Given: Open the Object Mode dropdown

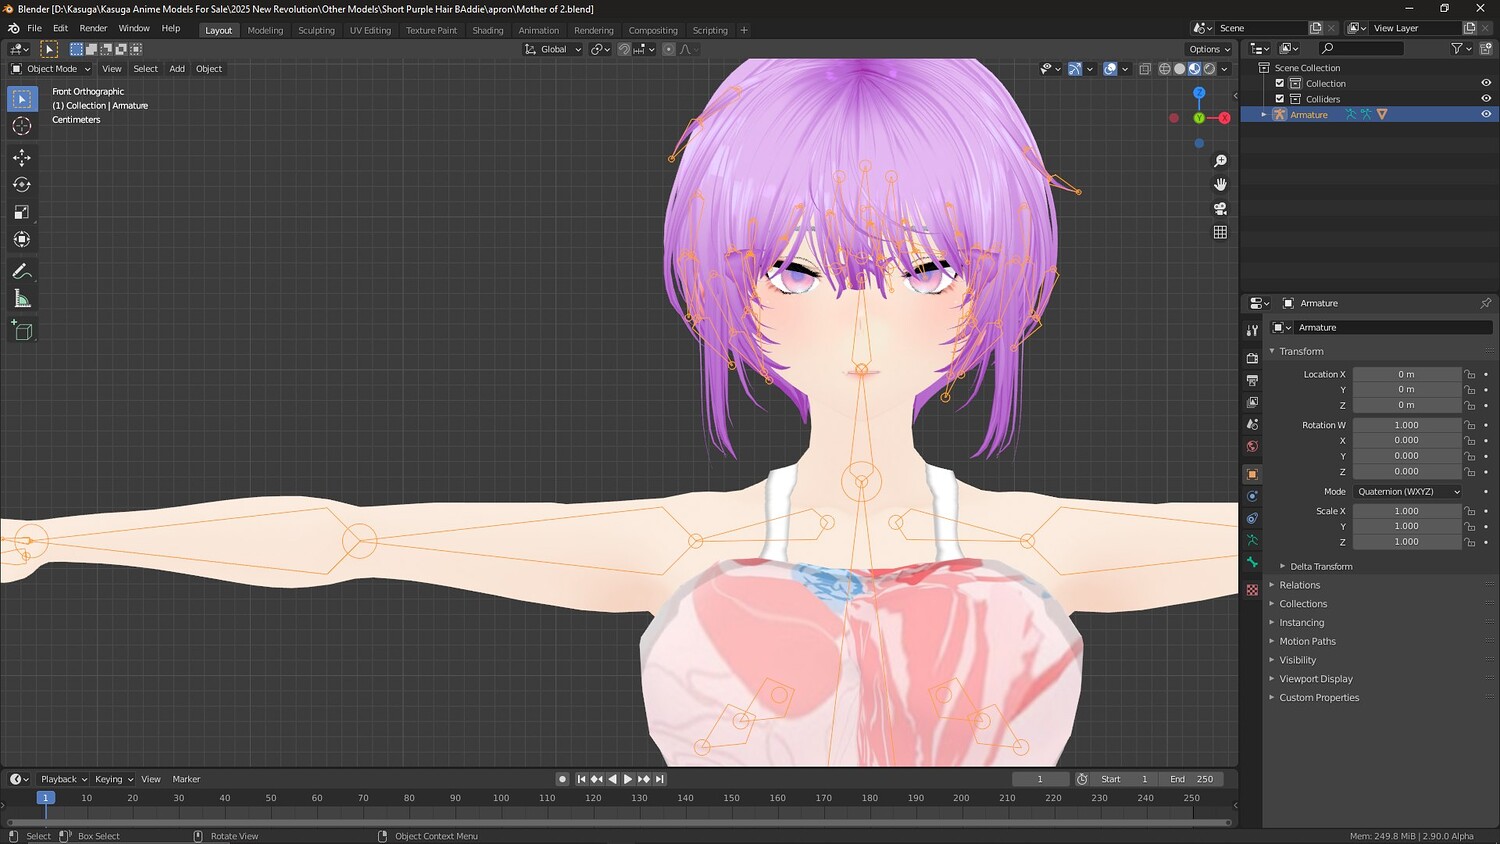Looking at the screenshot, I should 50,69.
